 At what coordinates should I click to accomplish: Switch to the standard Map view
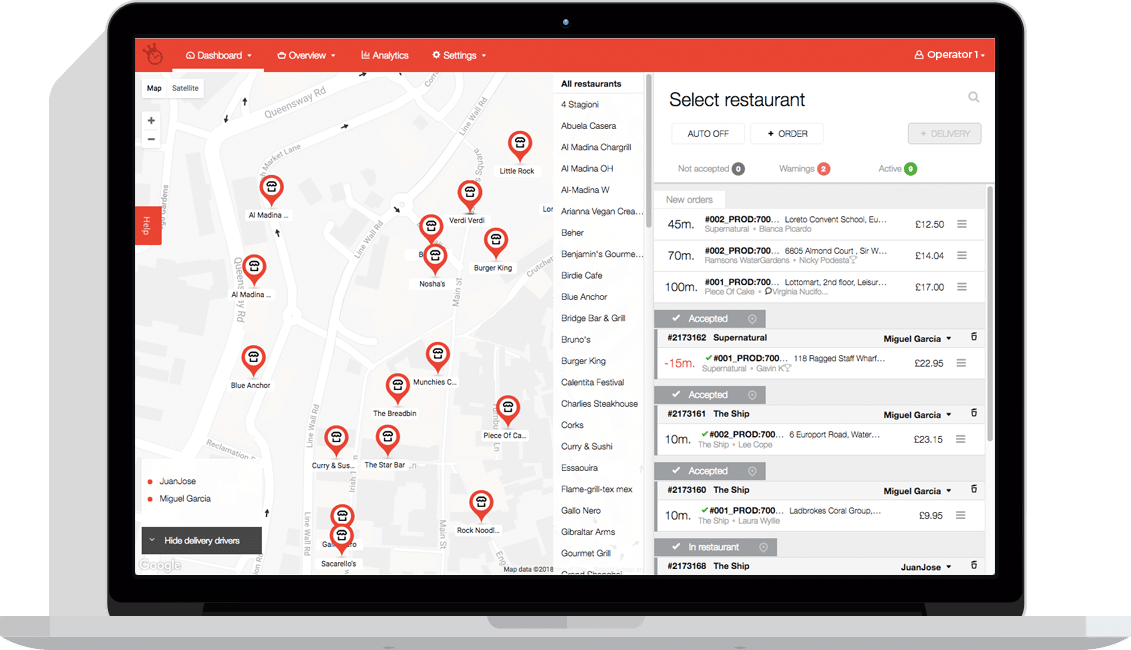tap(154, 88)
